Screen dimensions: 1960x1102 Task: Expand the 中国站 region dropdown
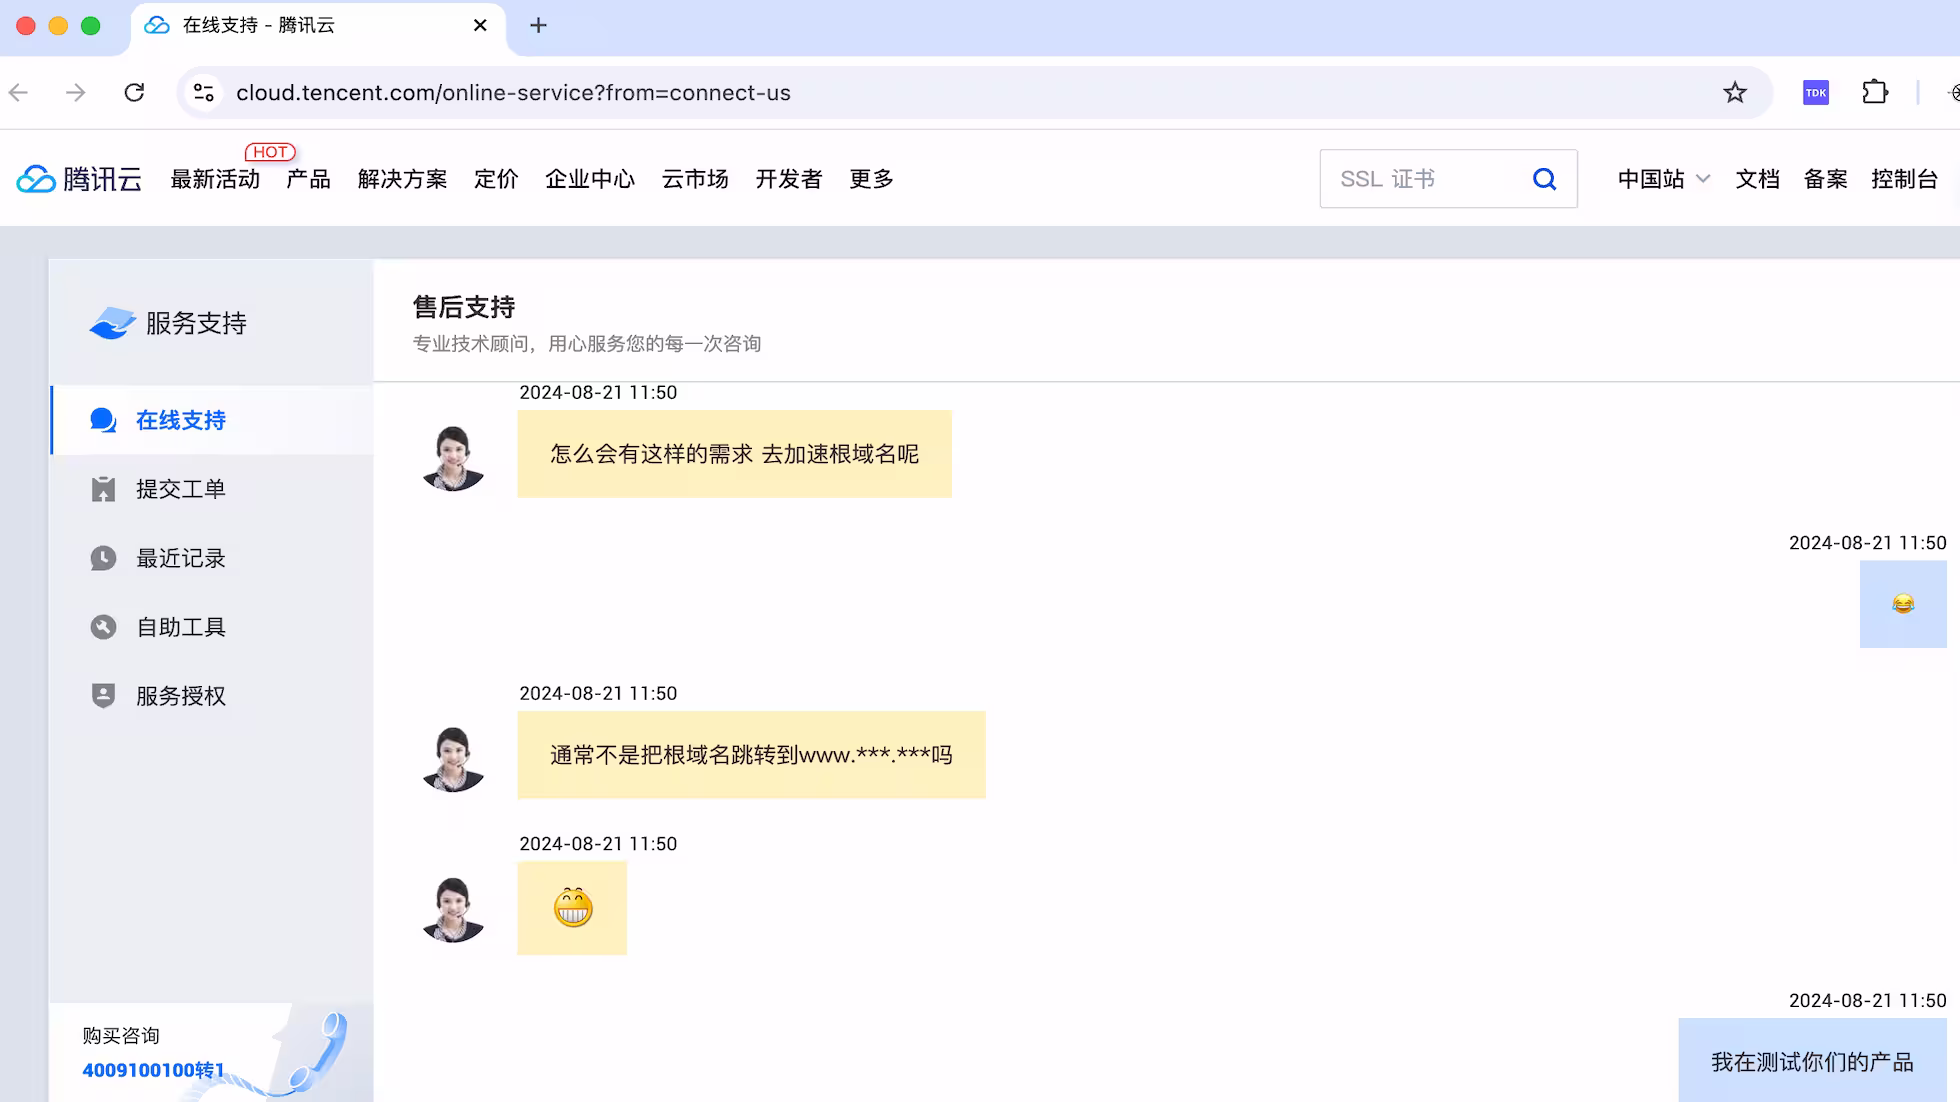(x=1663, y=179)
